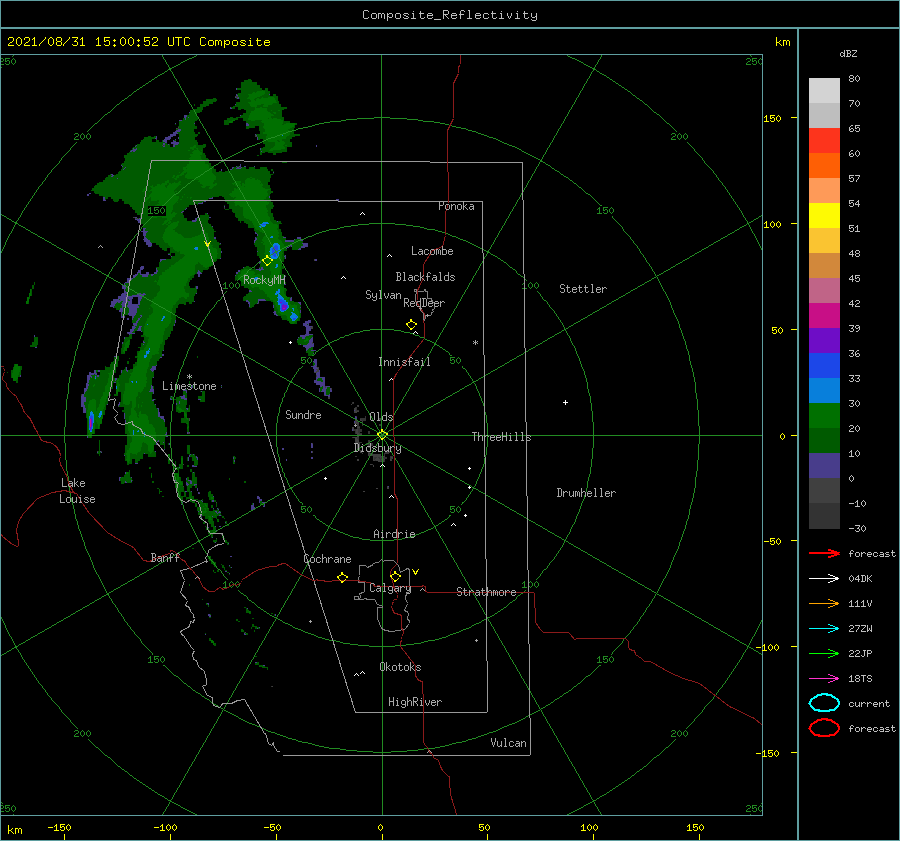Image resolution: width=900 pixels, height=841 pixels.
Task: Click the isolated echo cell on the map's west edge
Action: (x=17, y=373)
